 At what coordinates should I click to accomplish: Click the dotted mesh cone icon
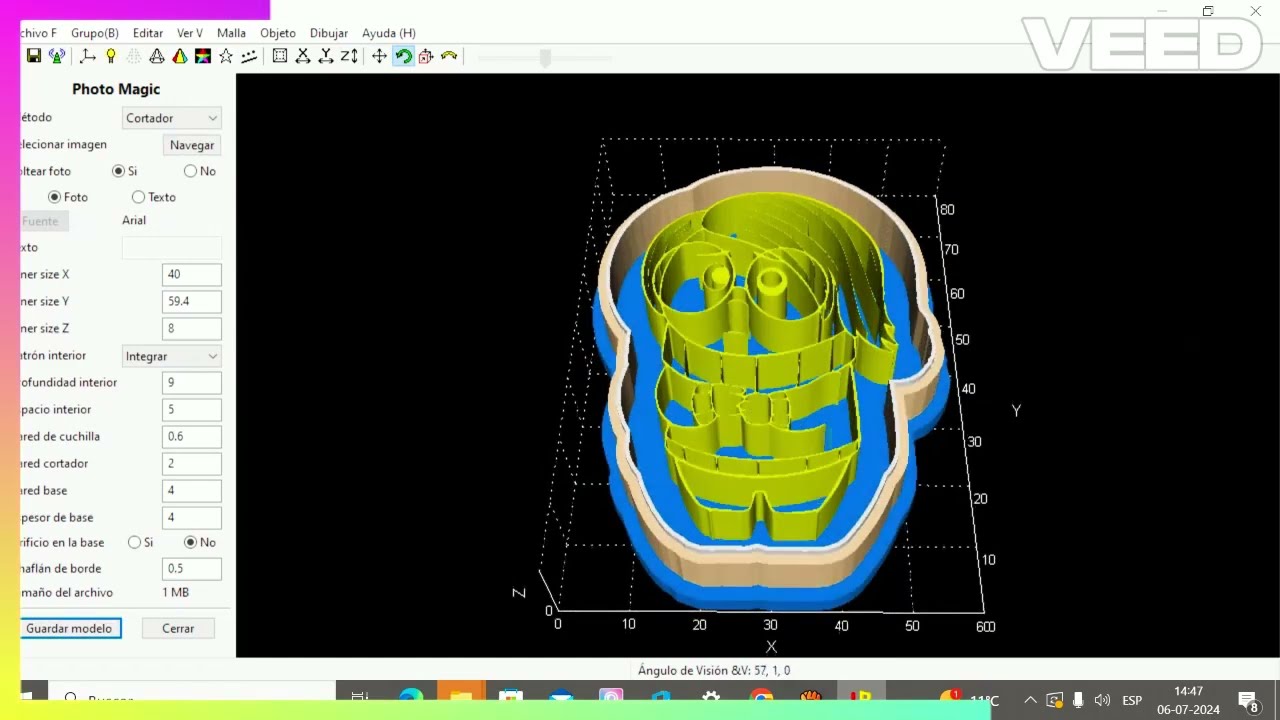coord(134,56)
